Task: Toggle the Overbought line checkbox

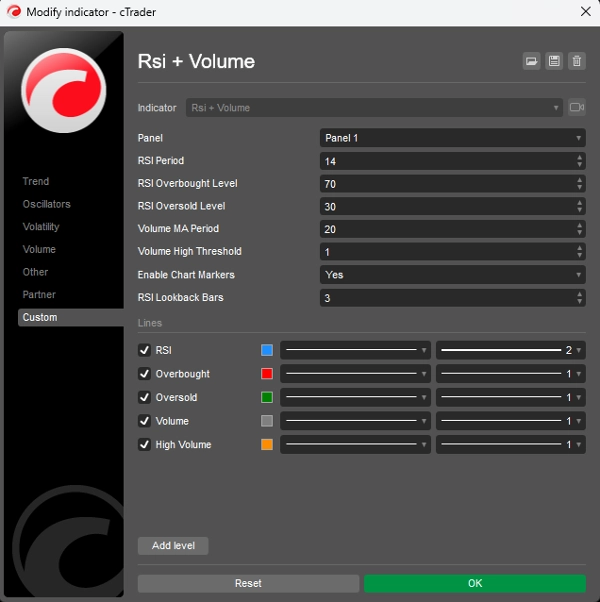Action: pyautogui.click(x=144, y=374)
